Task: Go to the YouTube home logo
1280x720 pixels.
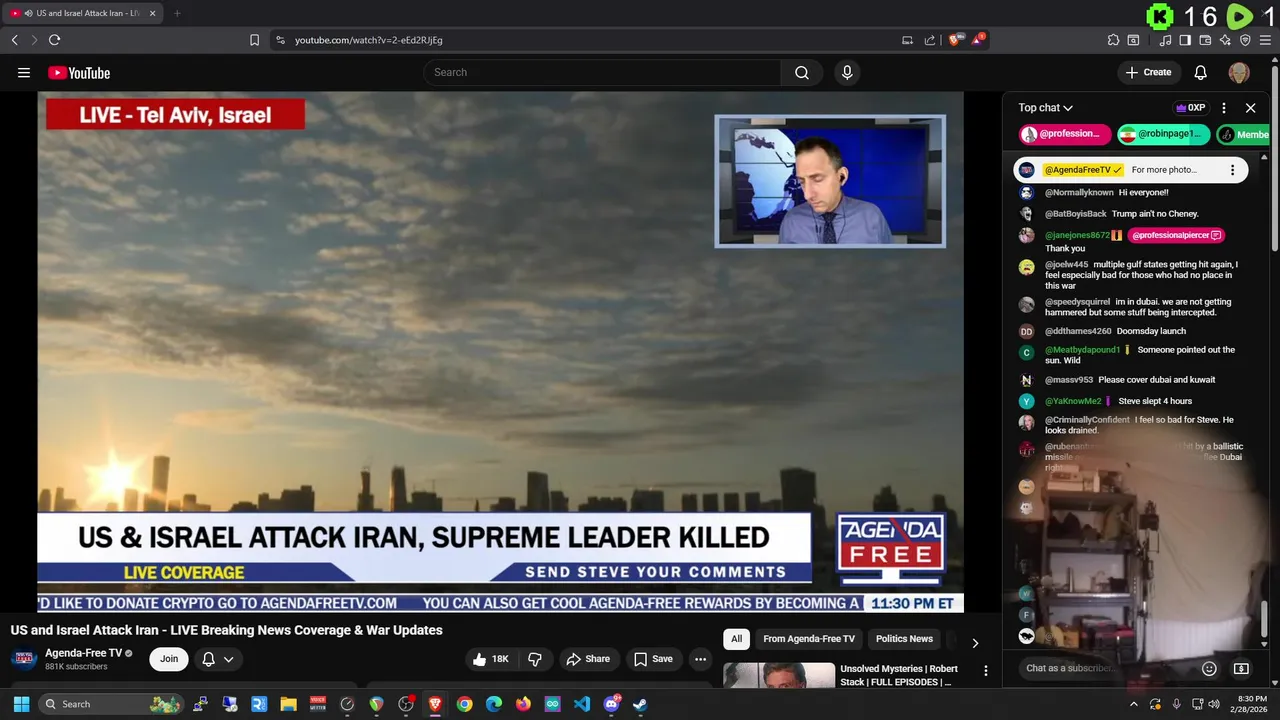Action: pyautogui.click(x=79, y=73)
